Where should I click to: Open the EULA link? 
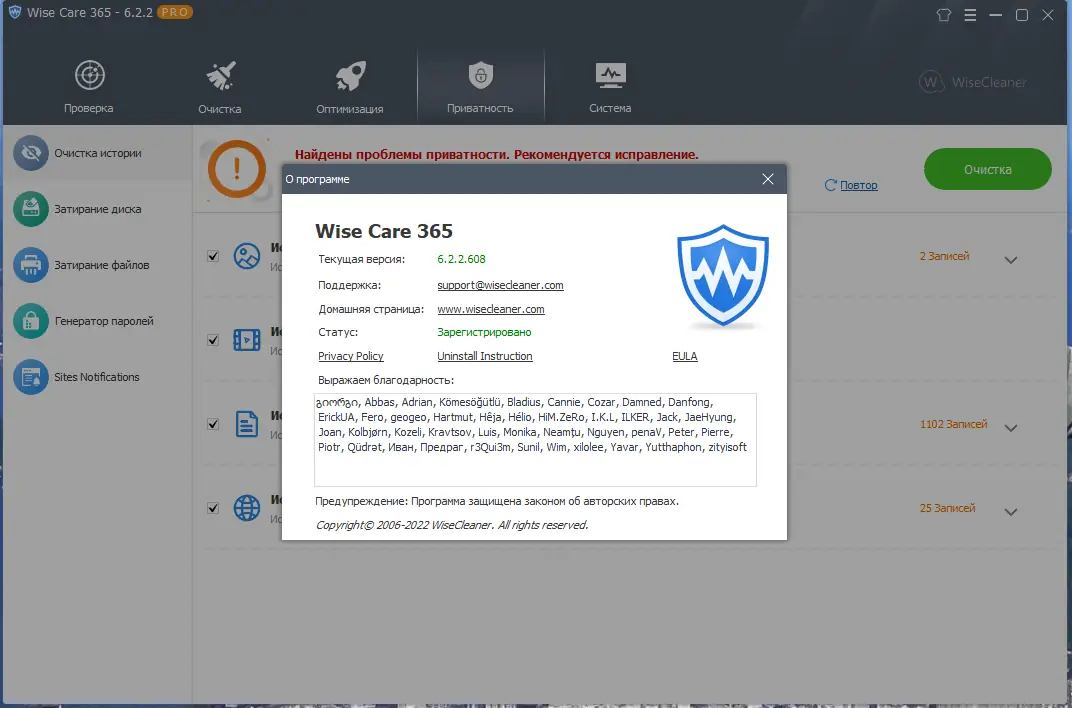(684, 356)
